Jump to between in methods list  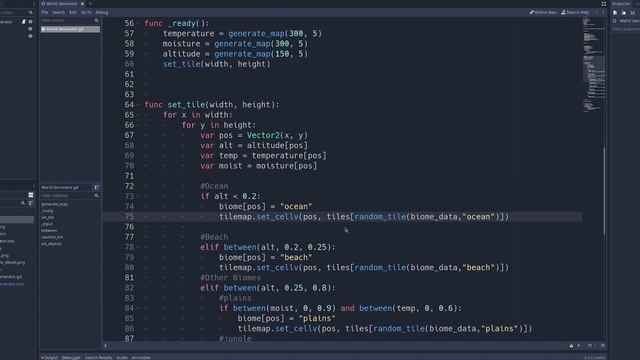click(49, 231)
